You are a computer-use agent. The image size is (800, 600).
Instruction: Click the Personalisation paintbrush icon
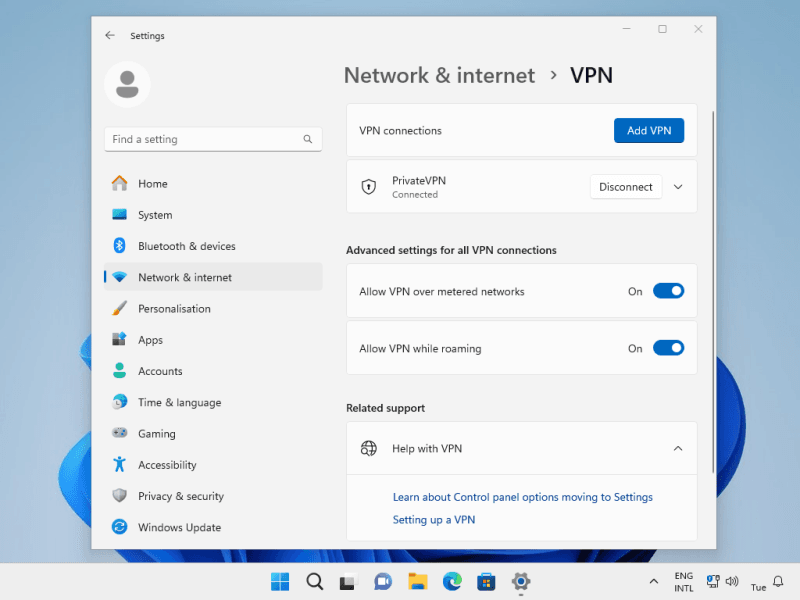[x=119, y=309]
